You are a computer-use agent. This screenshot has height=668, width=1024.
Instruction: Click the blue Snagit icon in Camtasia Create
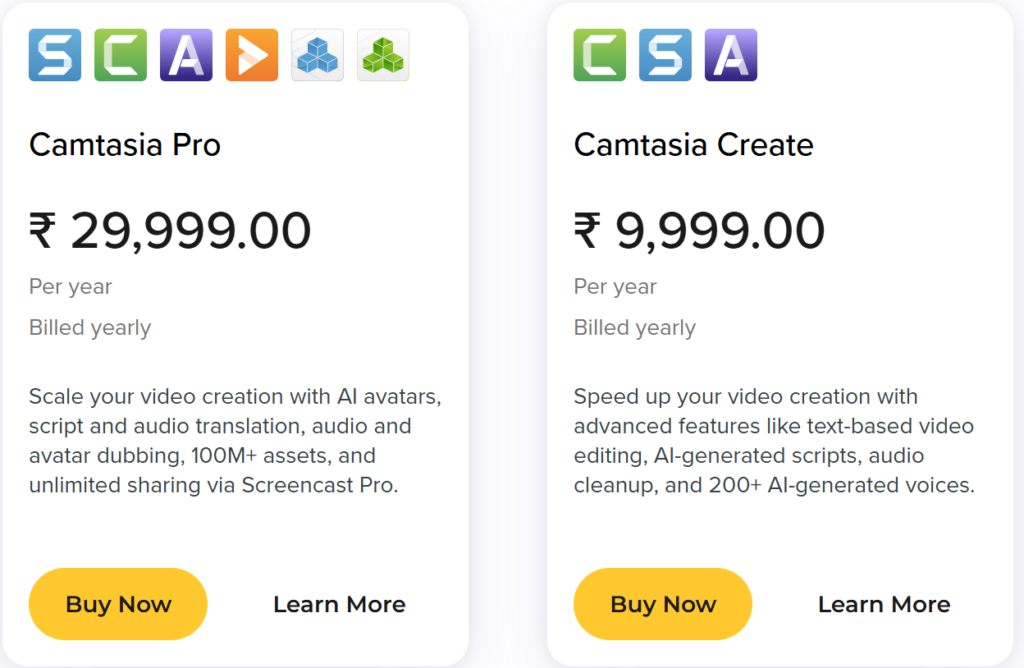(665, 55)
